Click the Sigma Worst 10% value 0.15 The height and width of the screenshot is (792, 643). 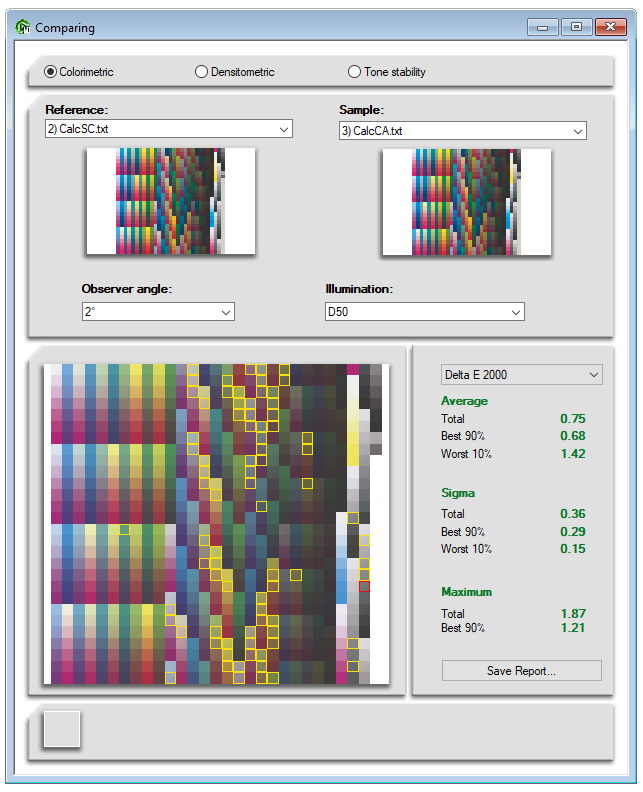click(x=573, y=549)
